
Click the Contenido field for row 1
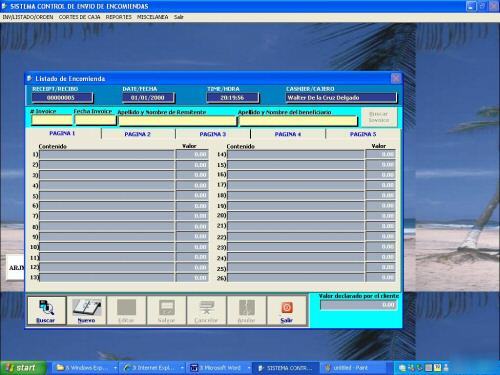(107, 155)
